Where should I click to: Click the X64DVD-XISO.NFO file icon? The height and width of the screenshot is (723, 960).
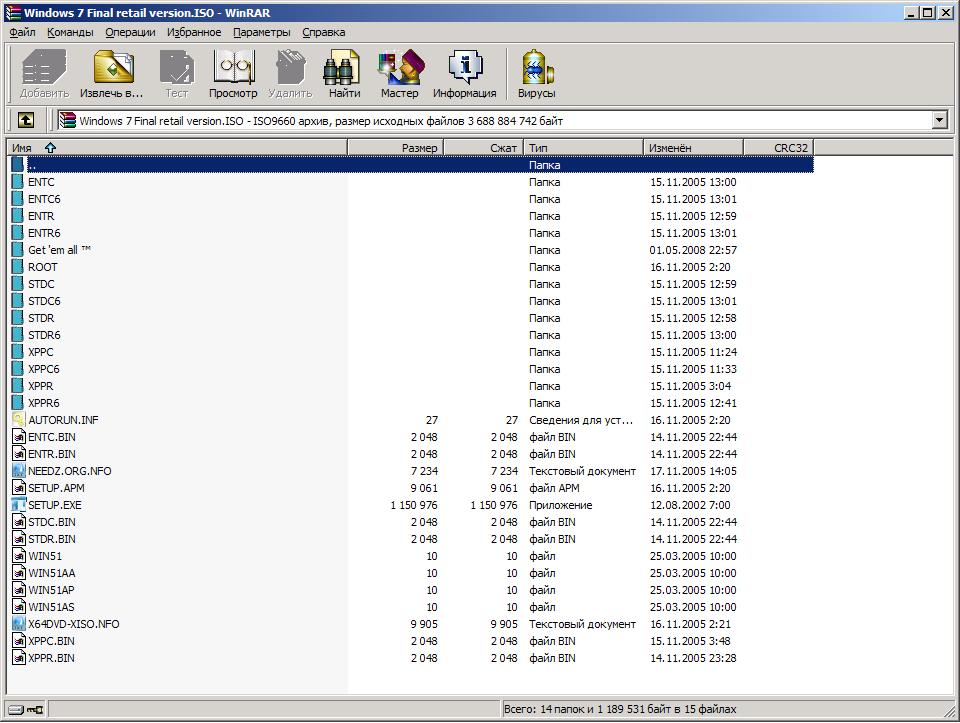pos(18,624)
